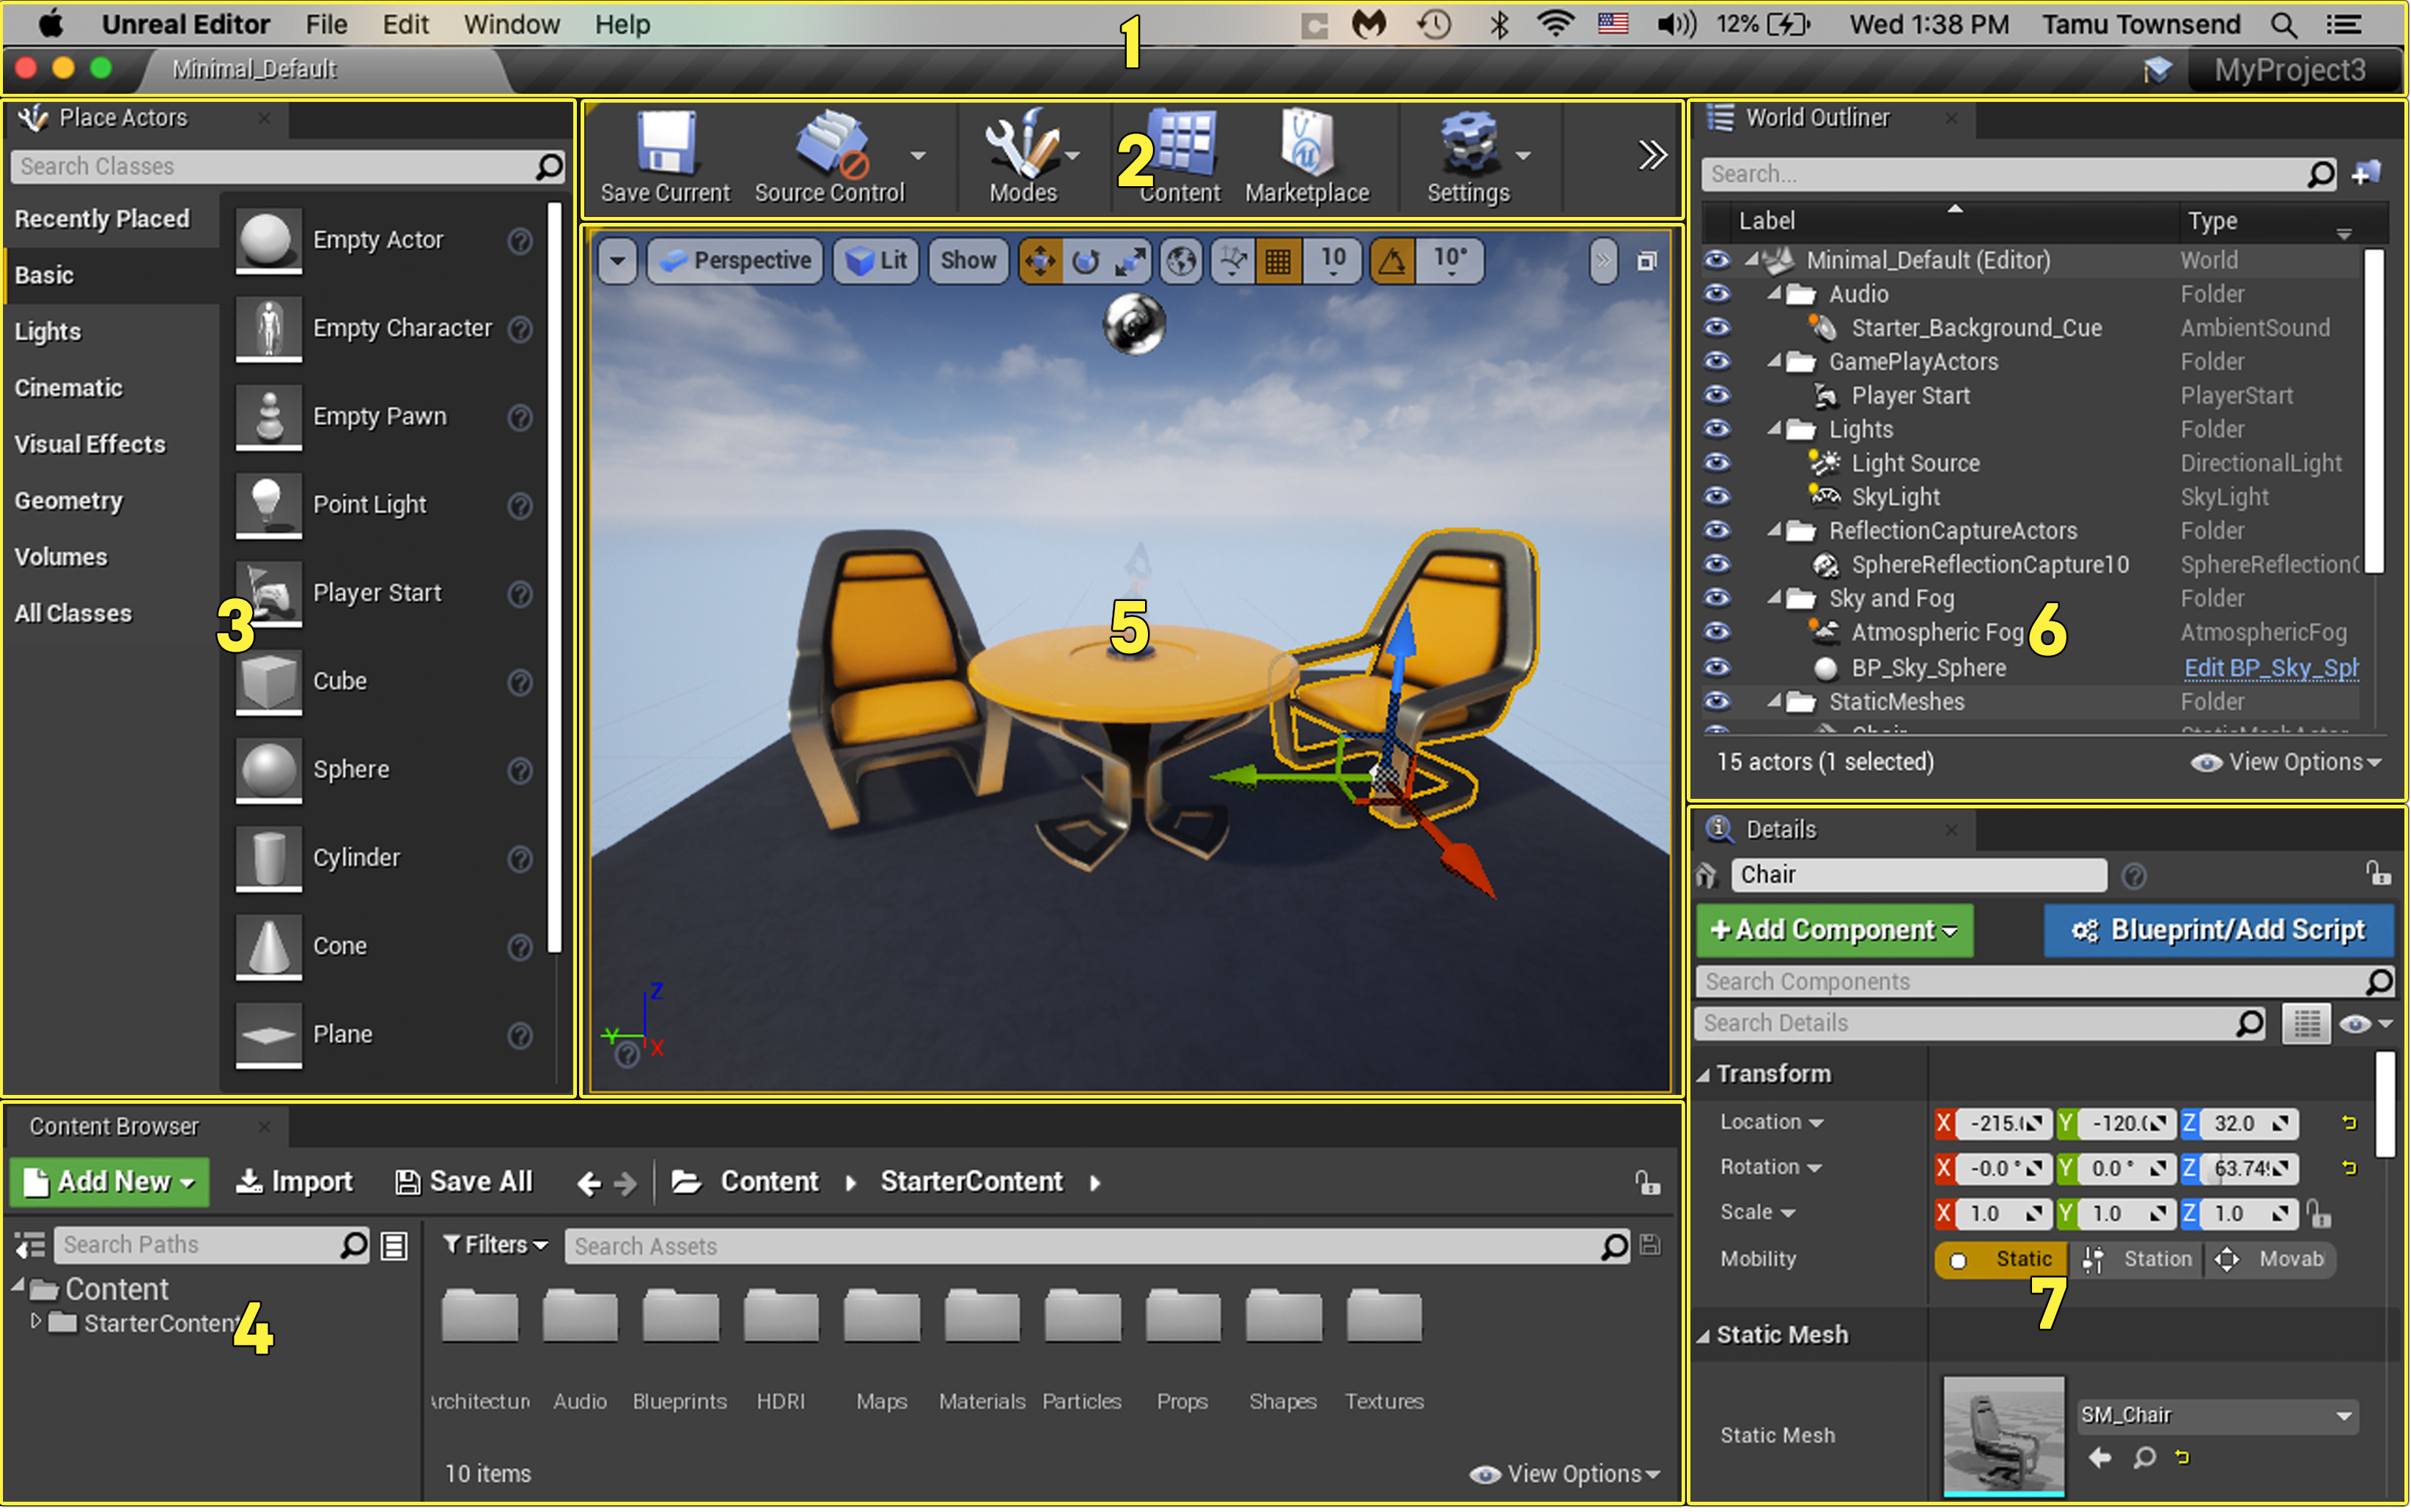Set Mobility to Static
The image size is (2411, 1512).
(x=2003, y=1259)
